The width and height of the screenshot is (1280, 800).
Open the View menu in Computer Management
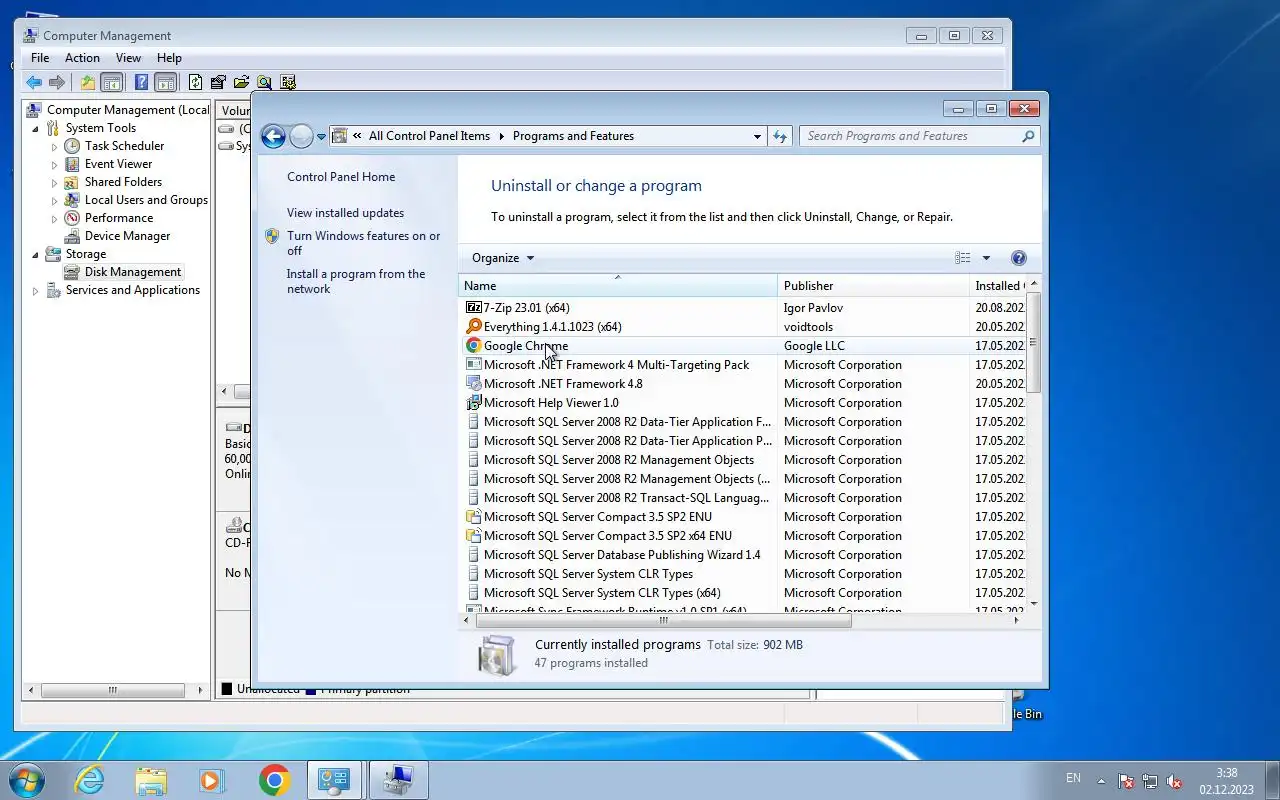[128, 58]
